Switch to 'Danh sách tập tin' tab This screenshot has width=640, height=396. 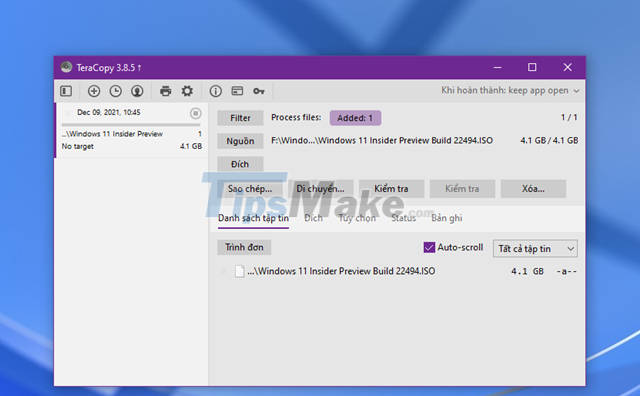[x=253, y=218]
